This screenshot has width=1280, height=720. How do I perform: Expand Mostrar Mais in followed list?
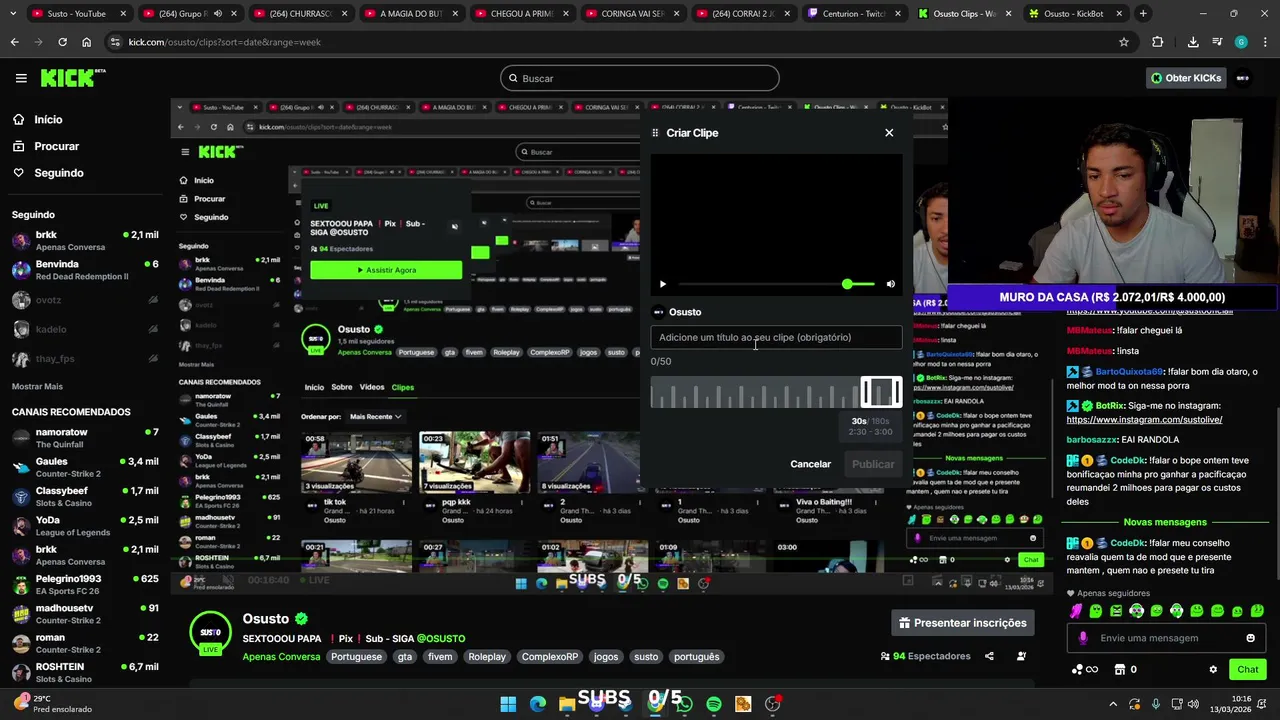coord(37,386)
